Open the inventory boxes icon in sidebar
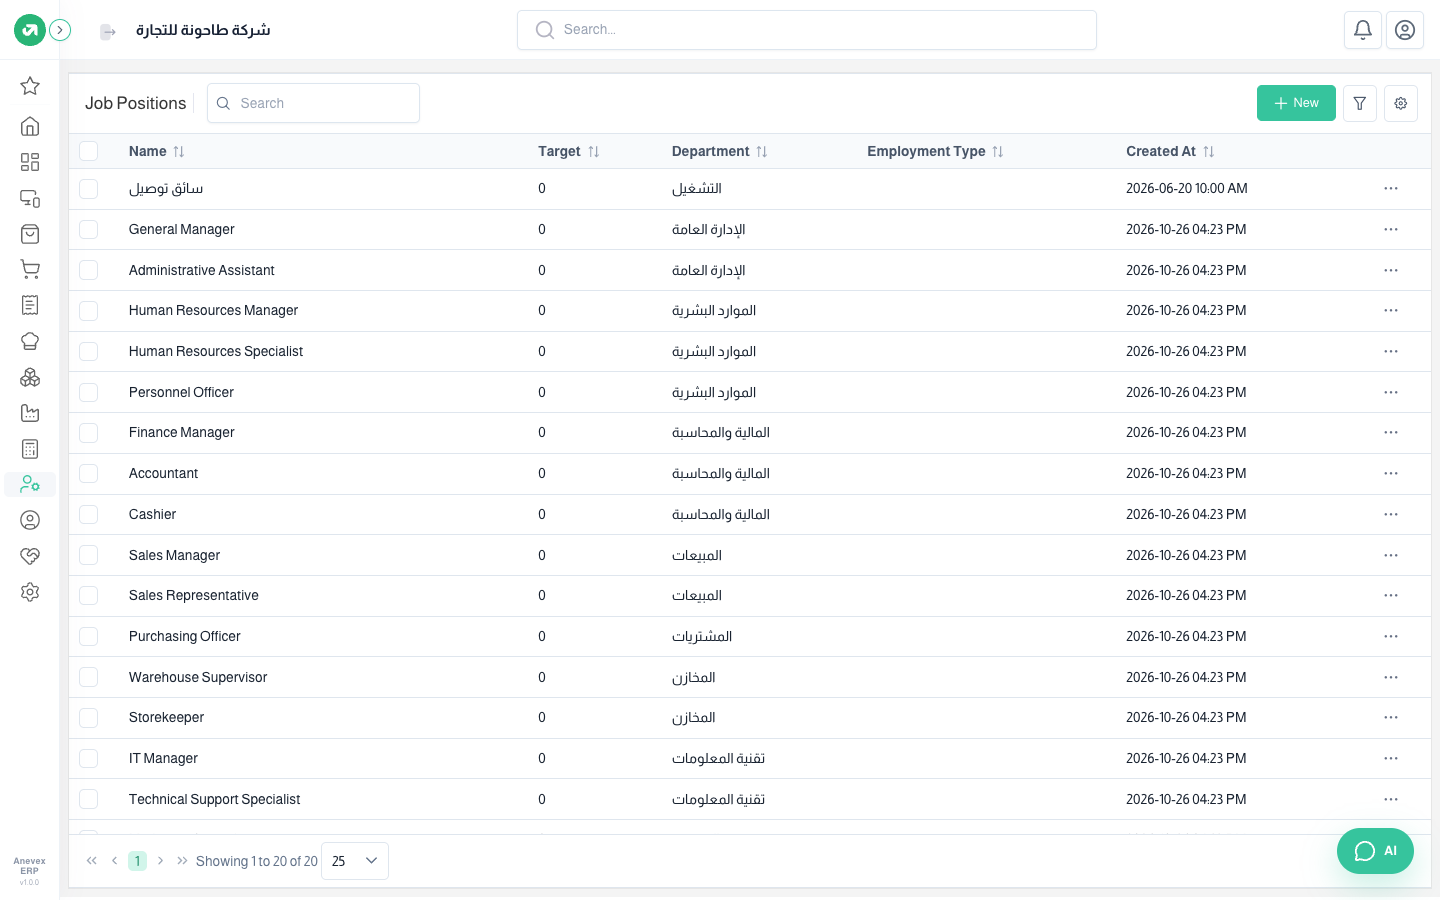 (x=30, y=377)
